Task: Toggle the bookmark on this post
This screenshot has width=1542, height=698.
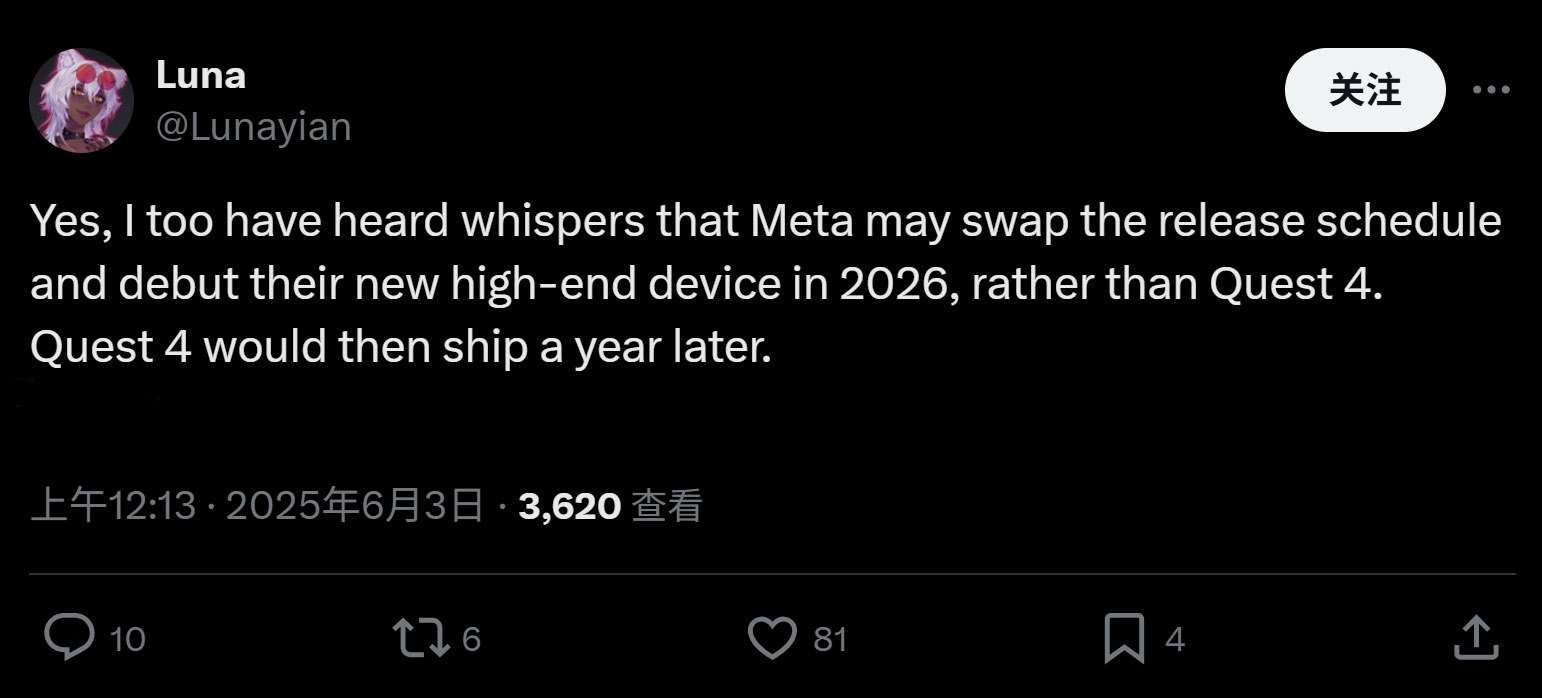Action: point(1126,637)
